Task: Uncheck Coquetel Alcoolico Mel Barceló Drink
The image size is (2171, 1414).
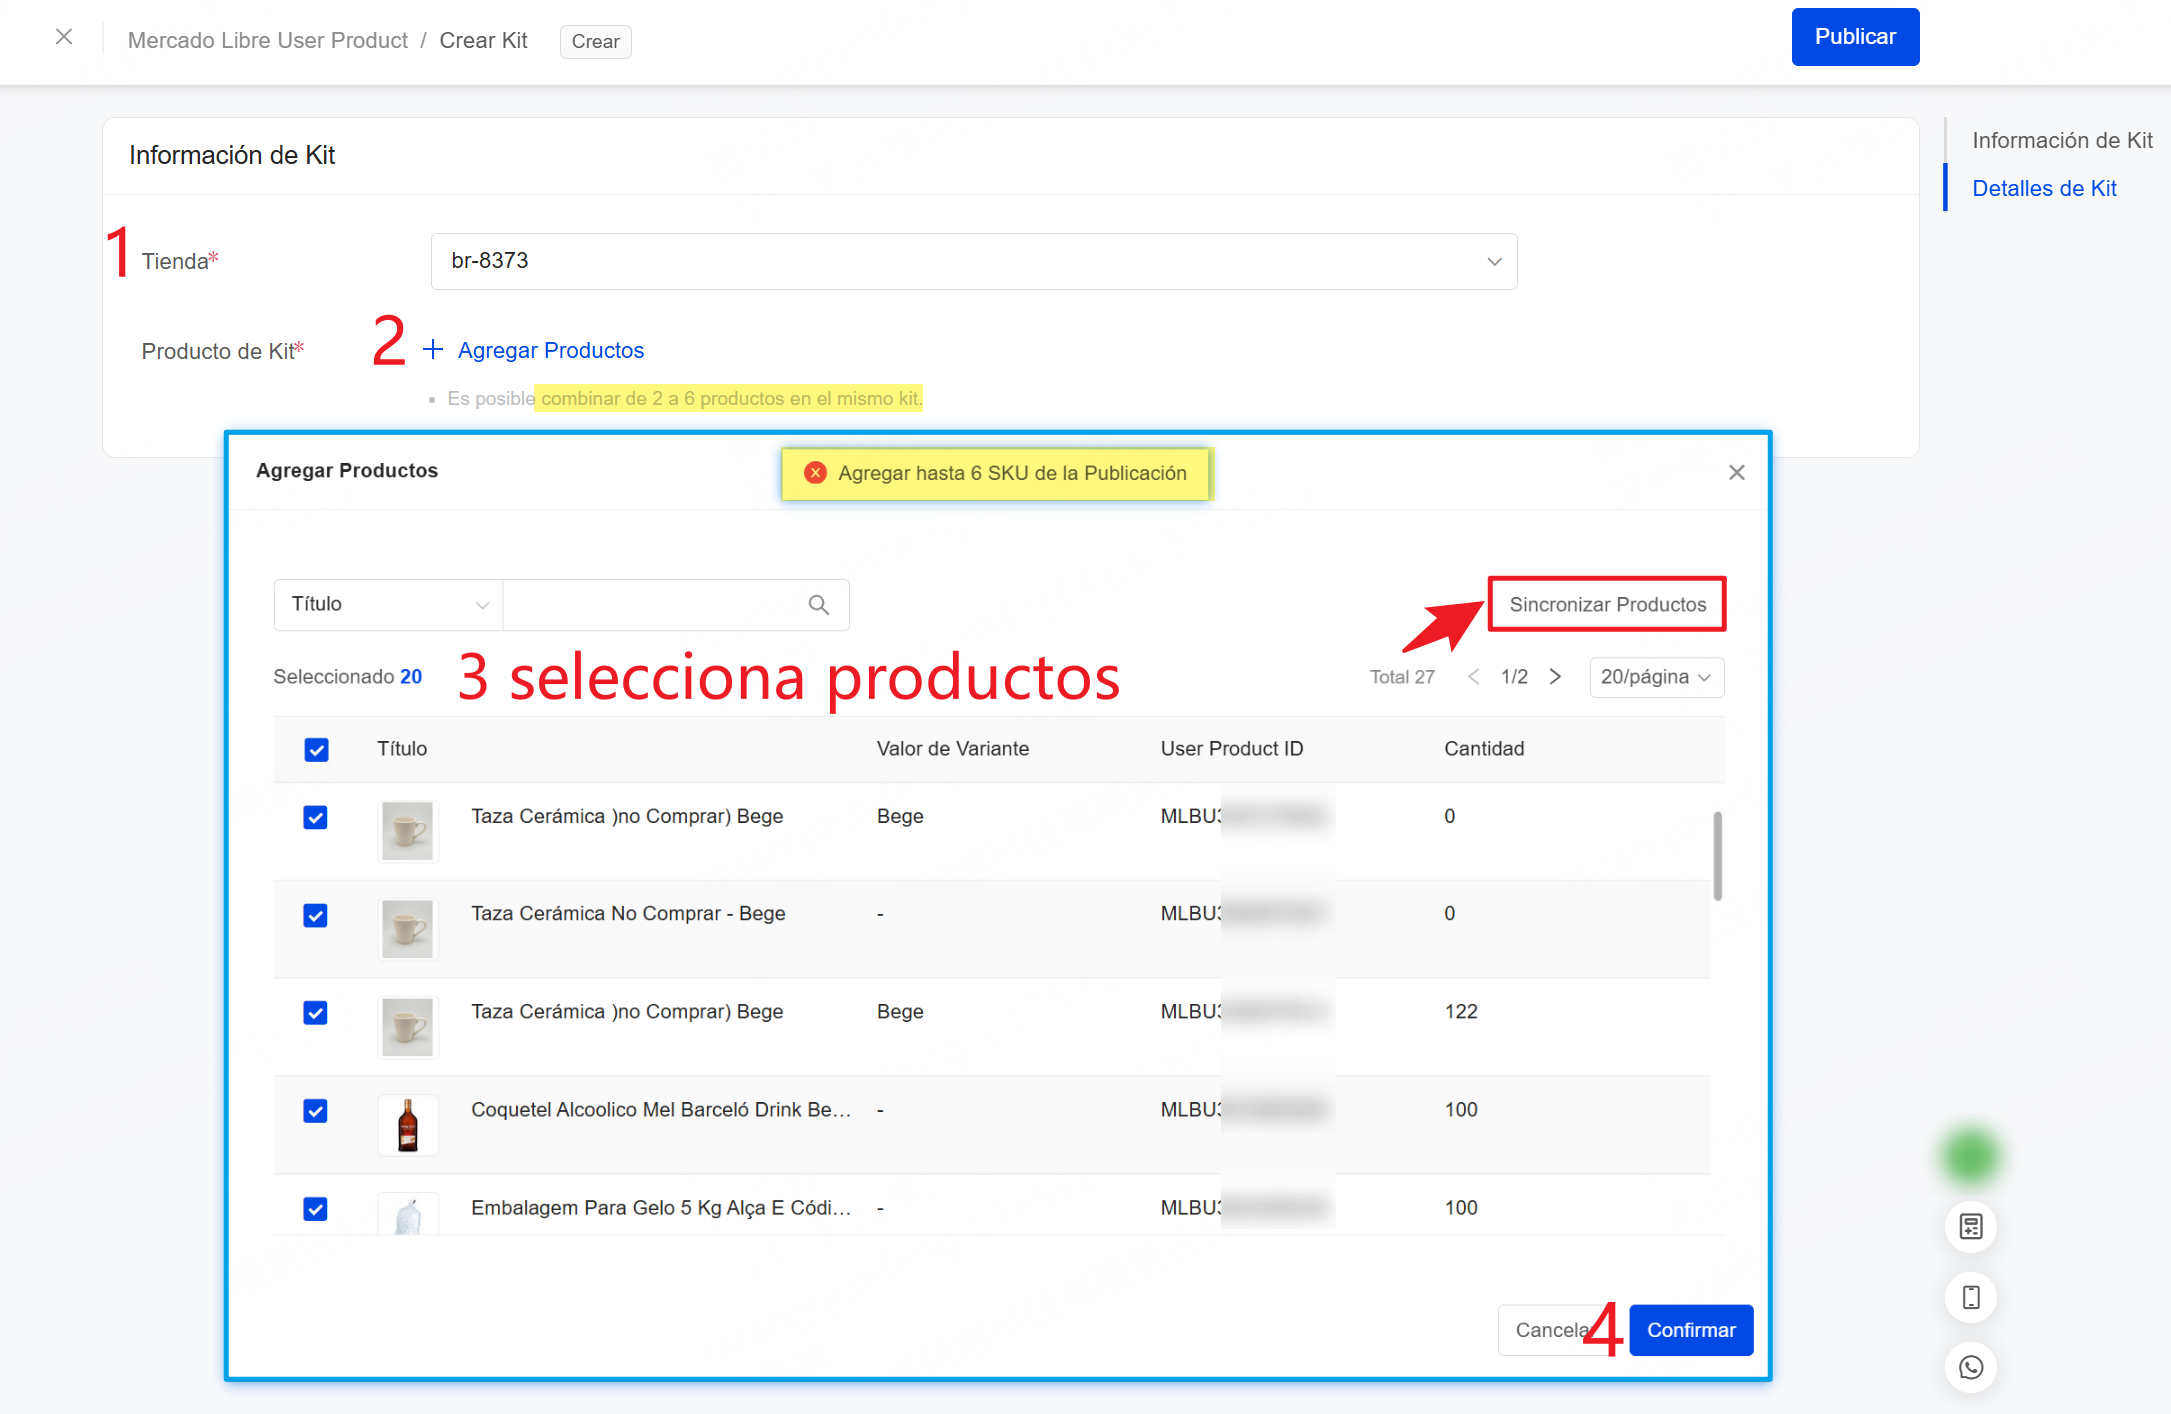Action: point(316,1111)
